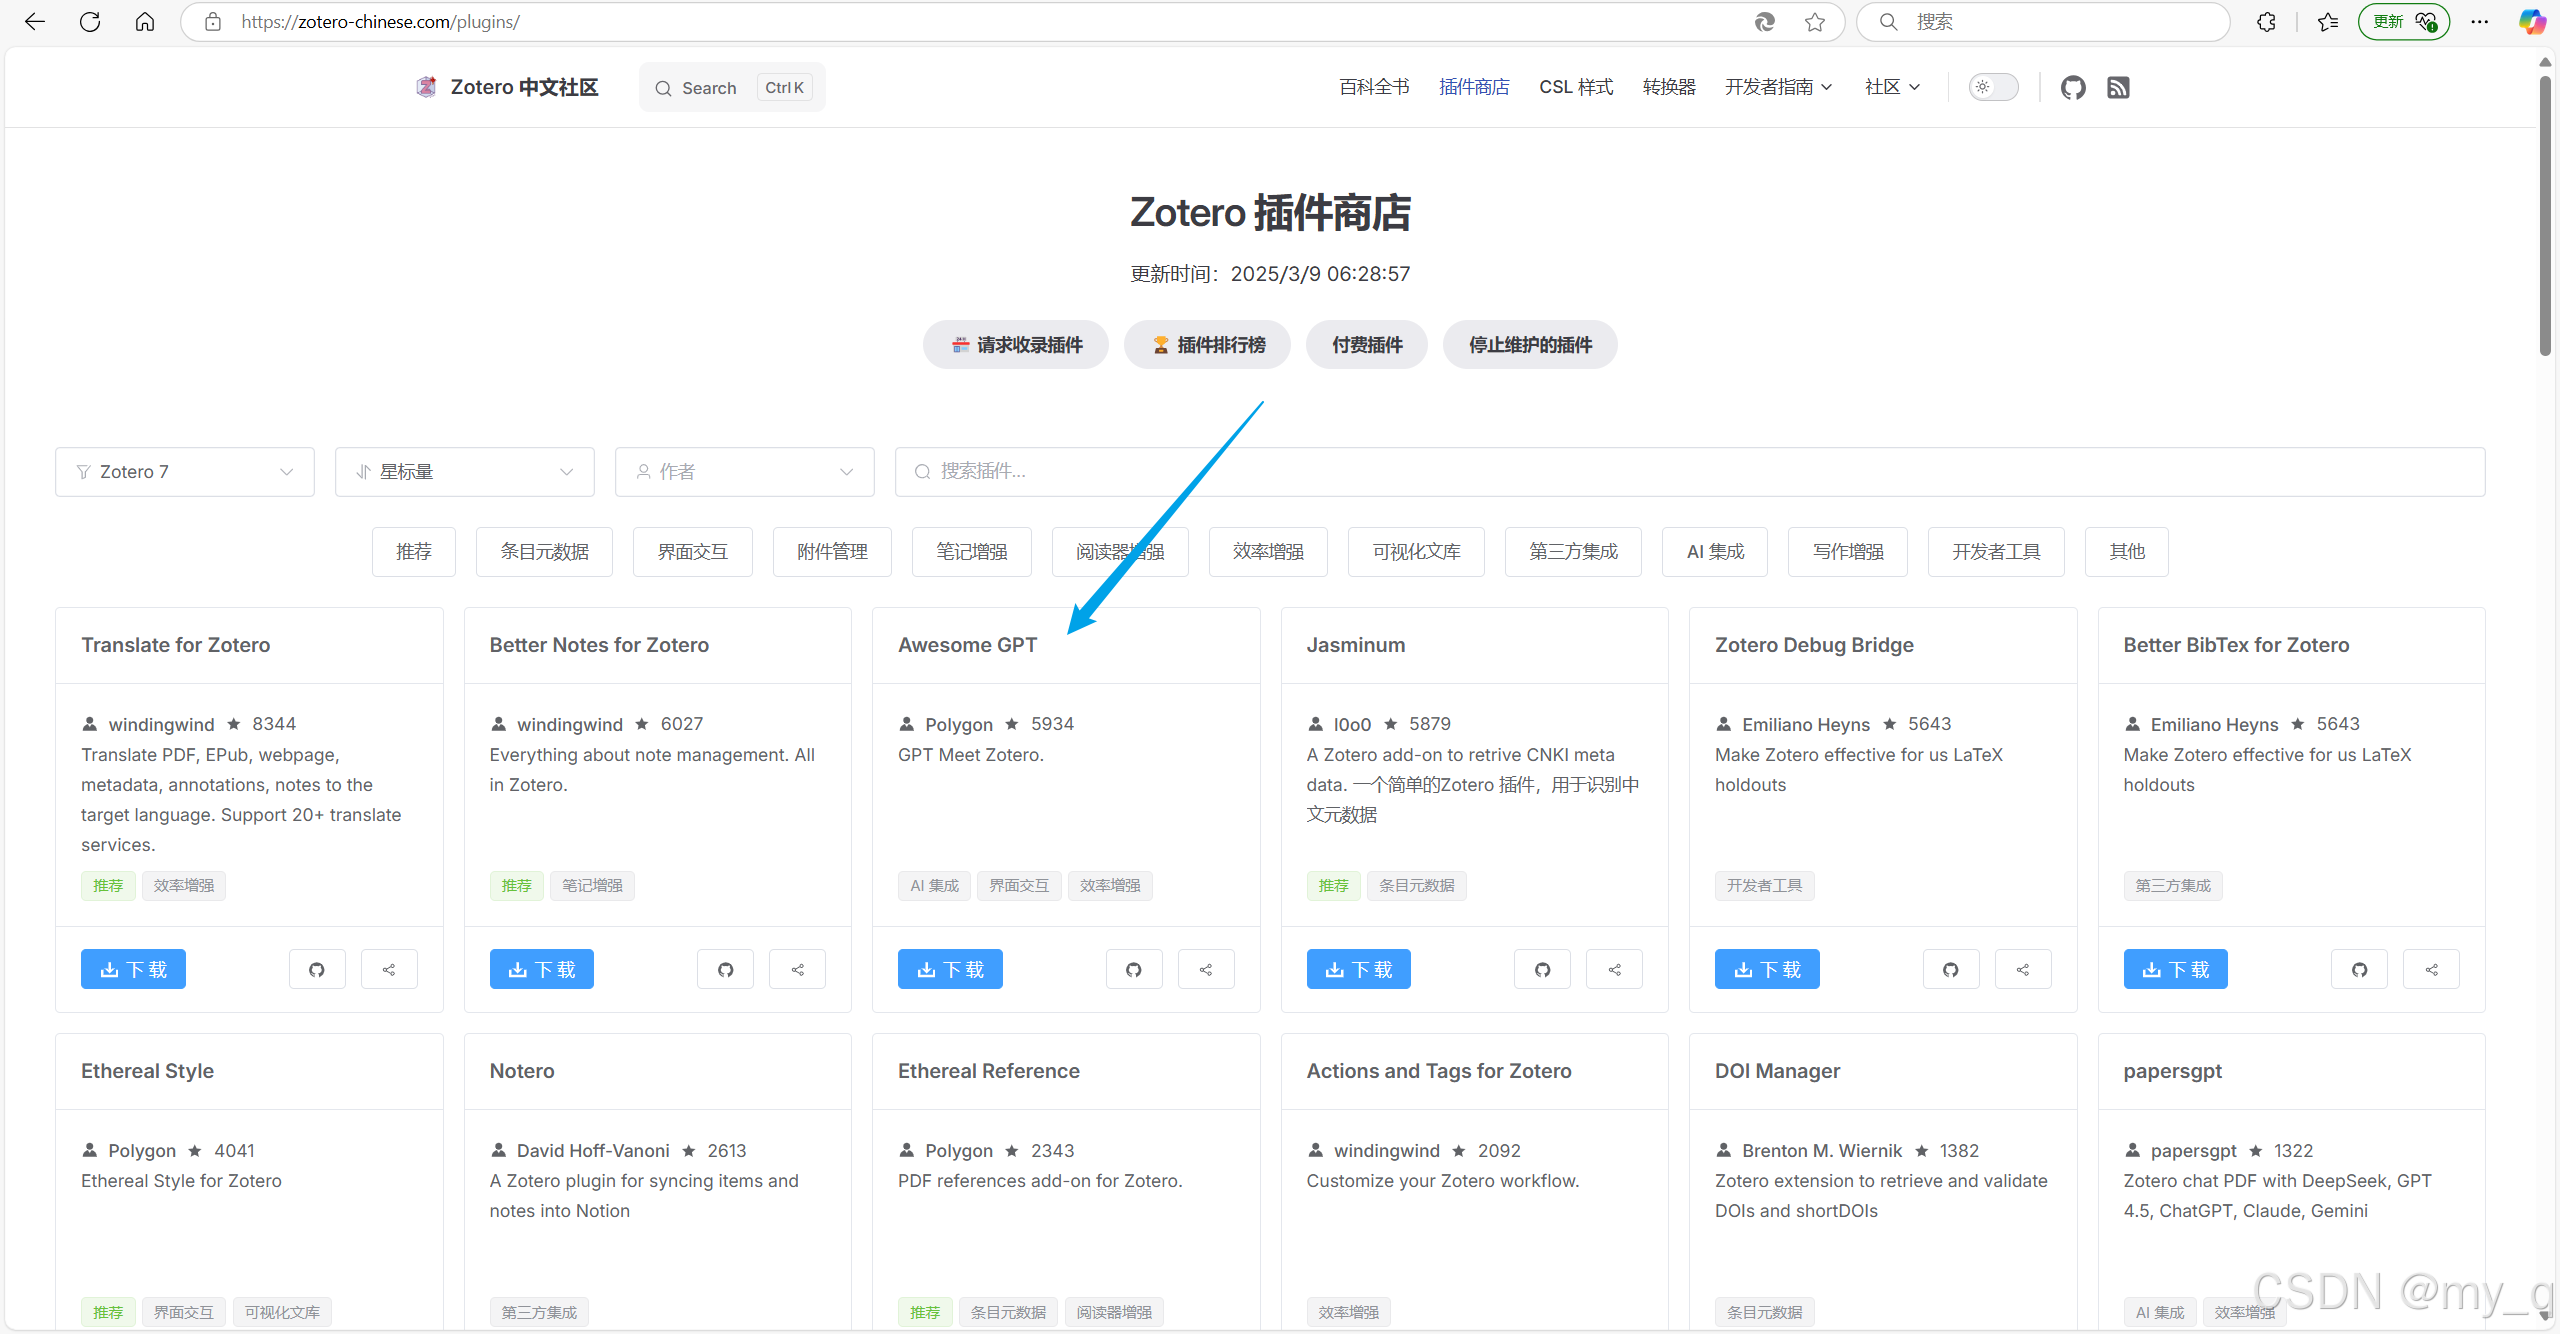Open GitHub page for Jasminum
This screenshot has width=2560, height=1334.
pos(1542,969)
